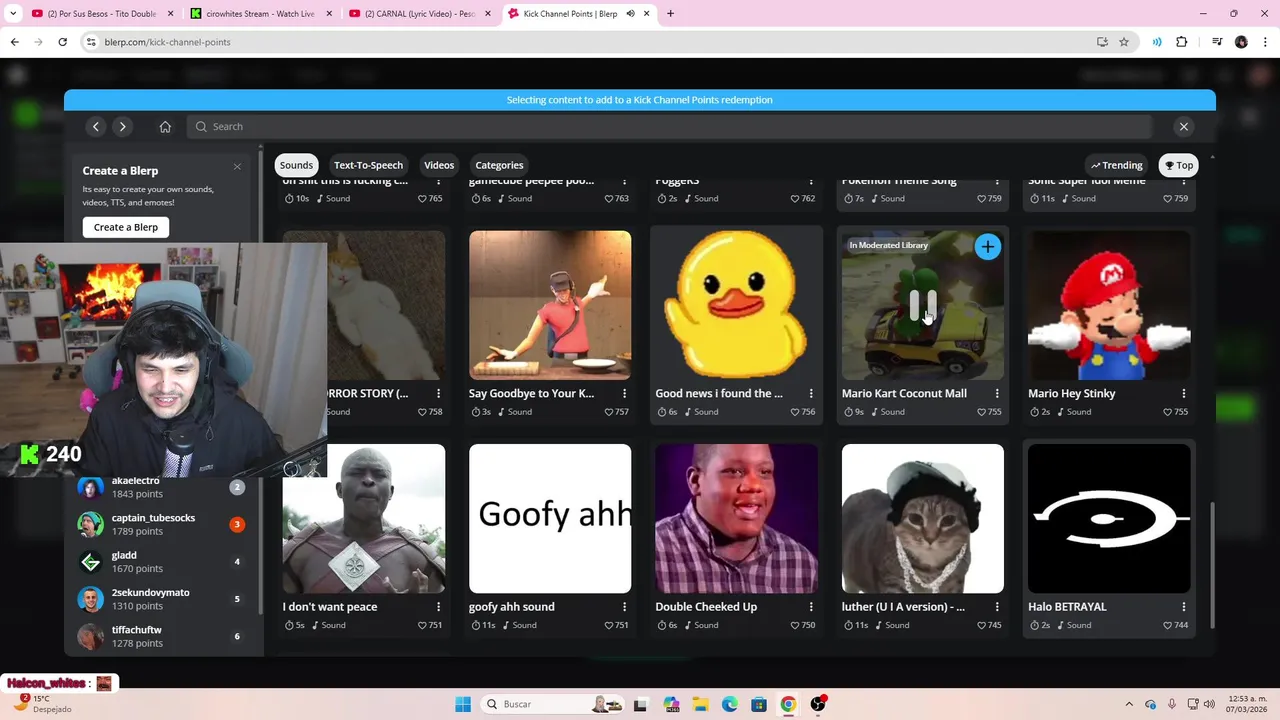Image resolution: width=1280 pixels, height=720 pixels.
Task: Open options menu for Mario Kart Coconut Mall
Action: click(997, 394)
